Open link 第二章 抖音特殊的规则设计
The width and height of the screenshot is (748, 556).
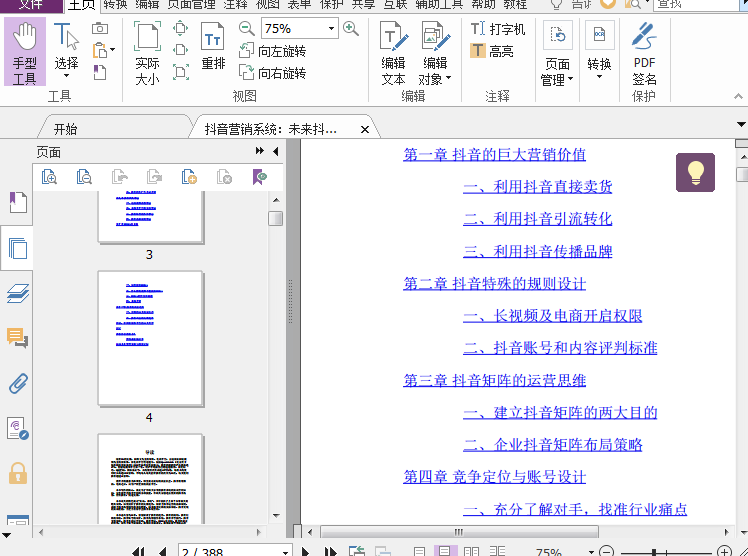(x=494, y=283)
